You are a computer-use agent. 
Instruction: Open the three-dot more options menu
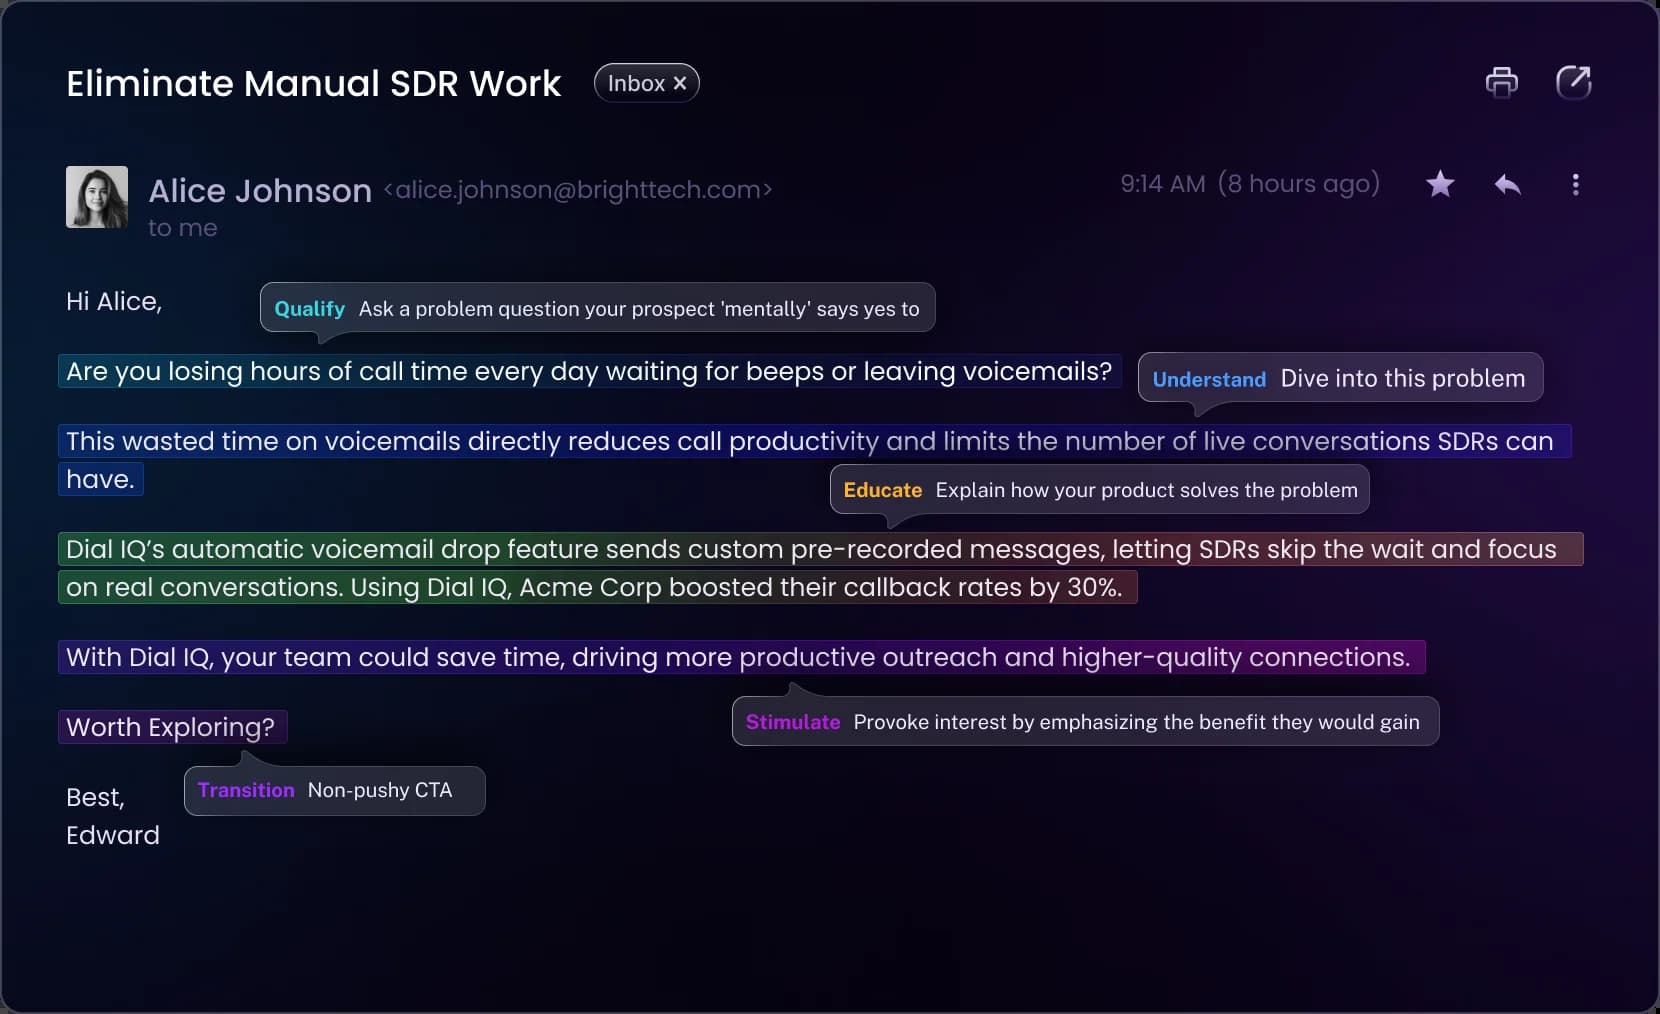(1575, 184)
